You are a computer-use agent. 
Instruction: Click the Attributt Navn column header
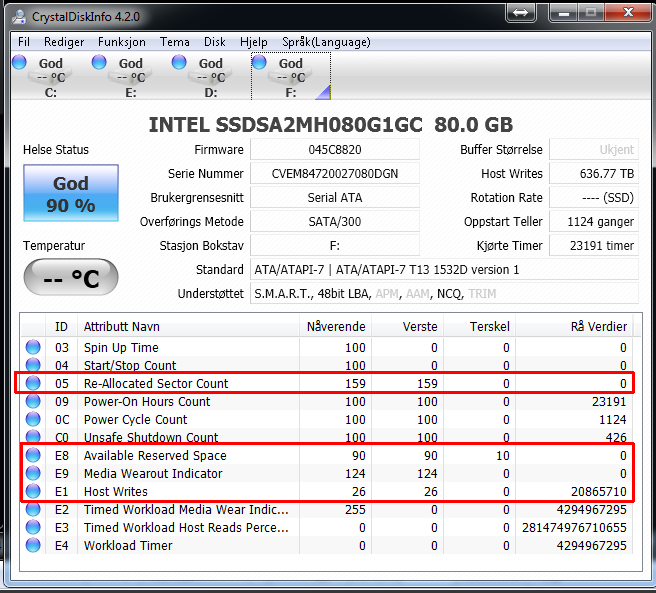(188, 326)
